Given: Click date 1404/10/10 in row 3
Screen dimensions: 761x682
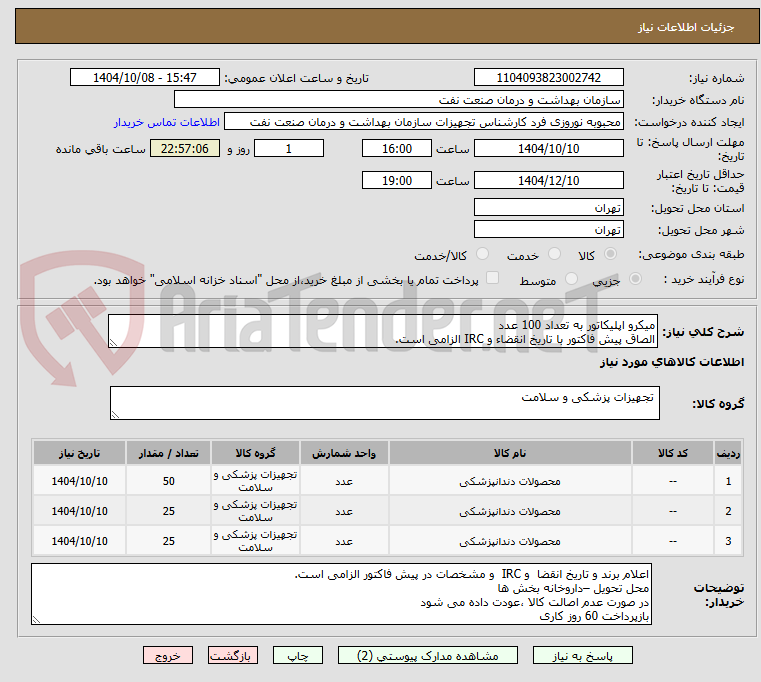Looking at the screenshot, I should click(80, 541).
